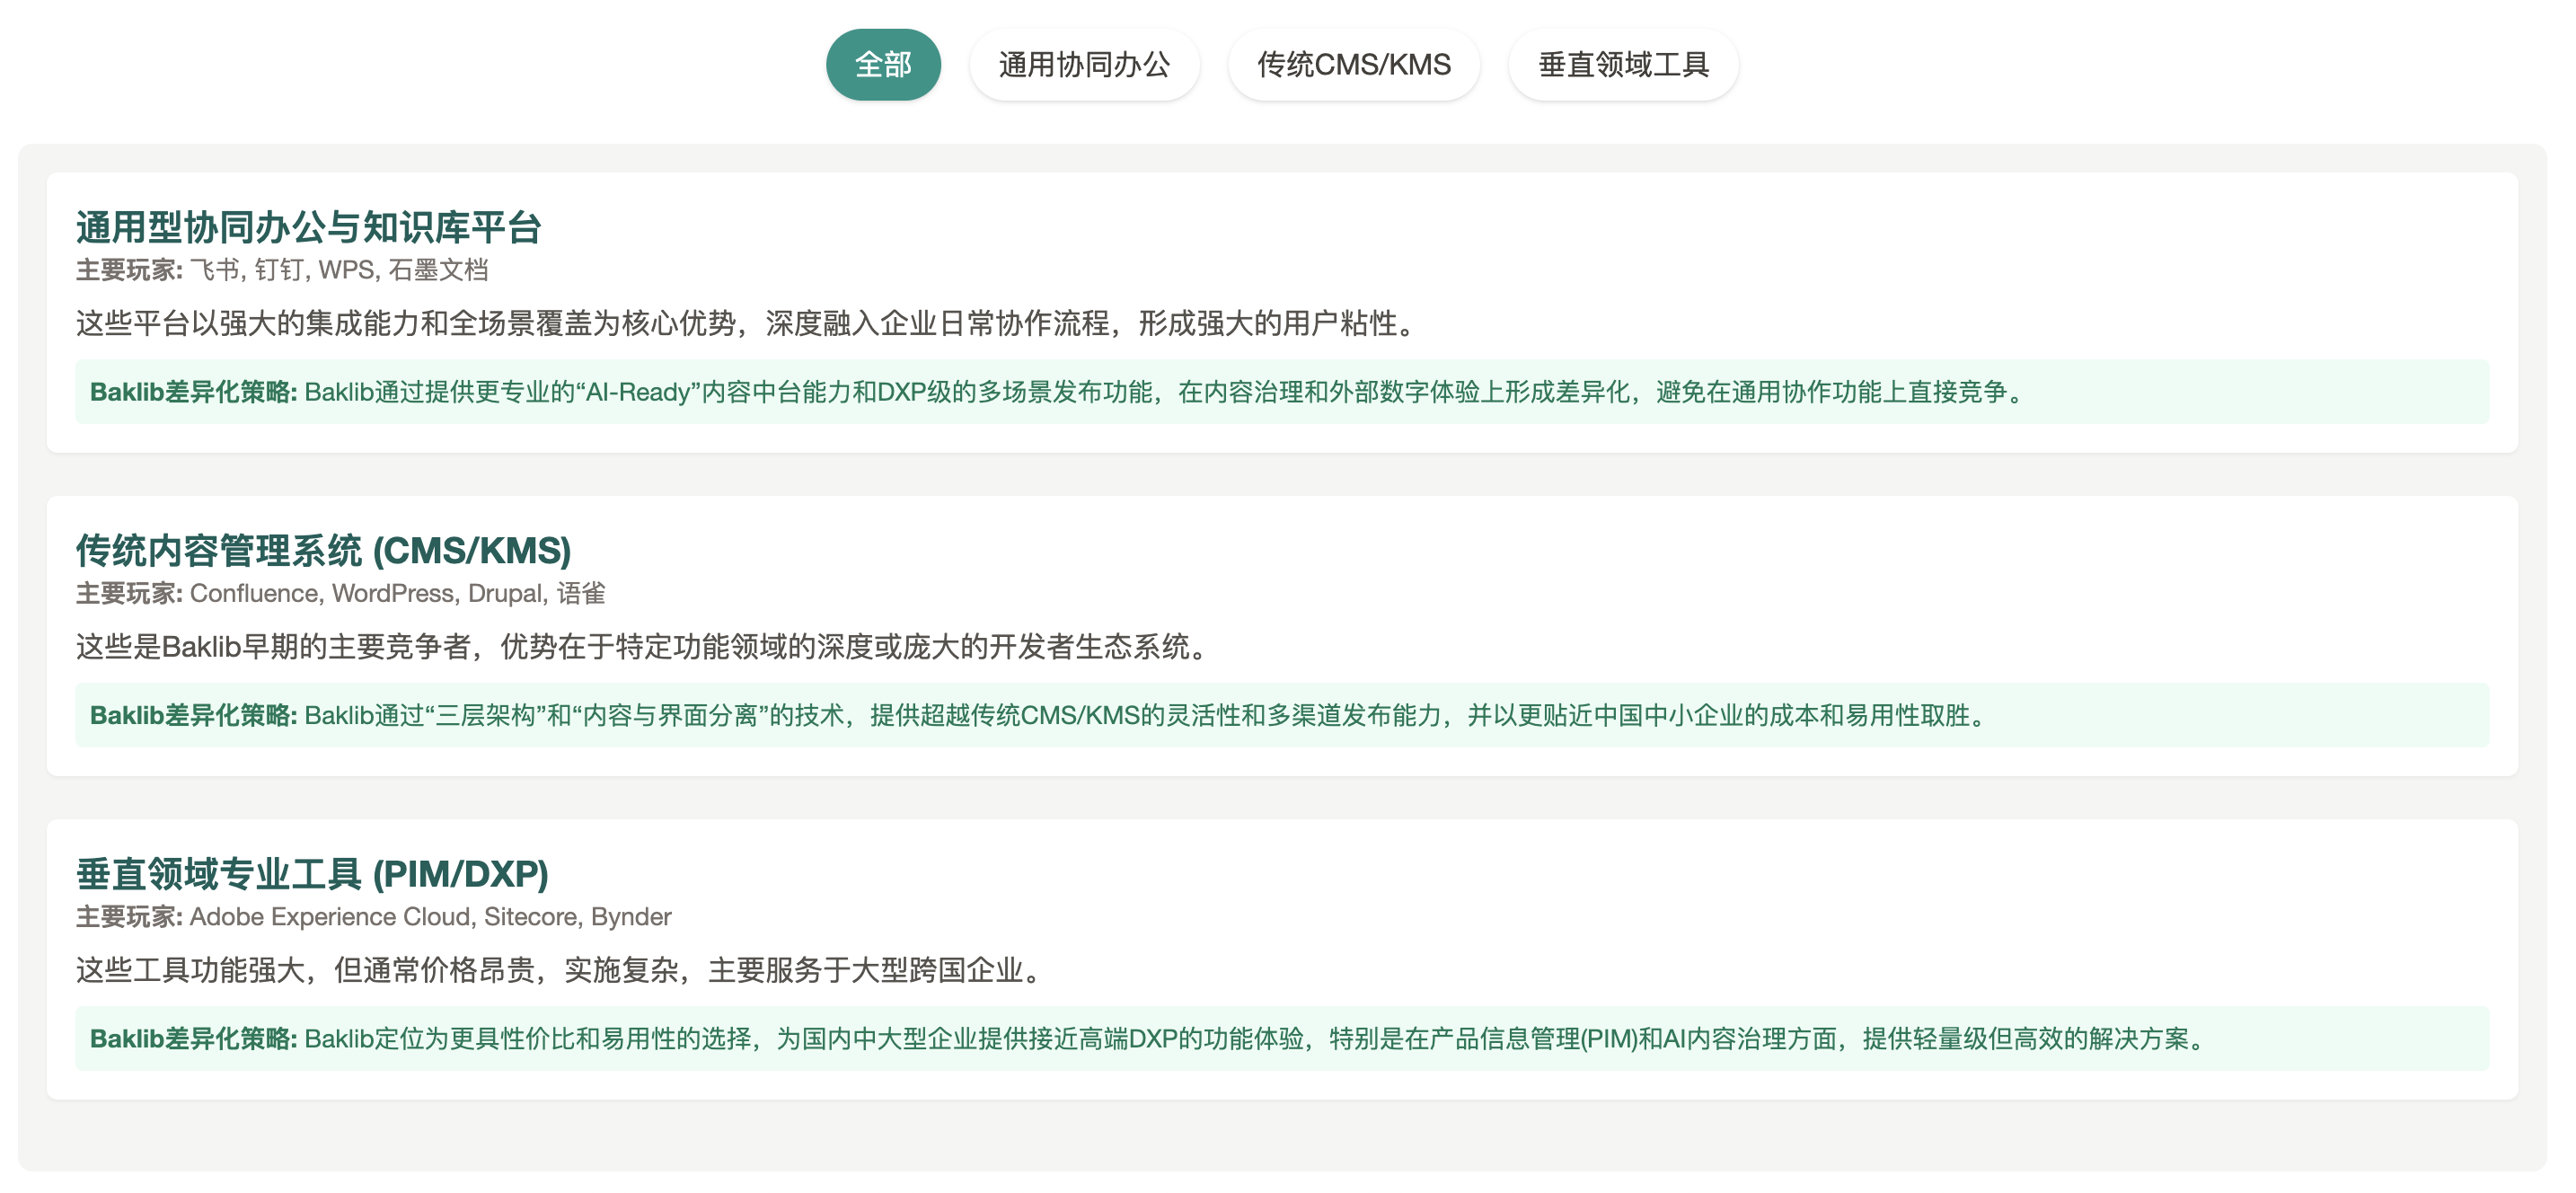This screenshot has width=2576, height=1193.
Task: Click the Adobe Experience Cloud players line
Action: click(430, 916)
